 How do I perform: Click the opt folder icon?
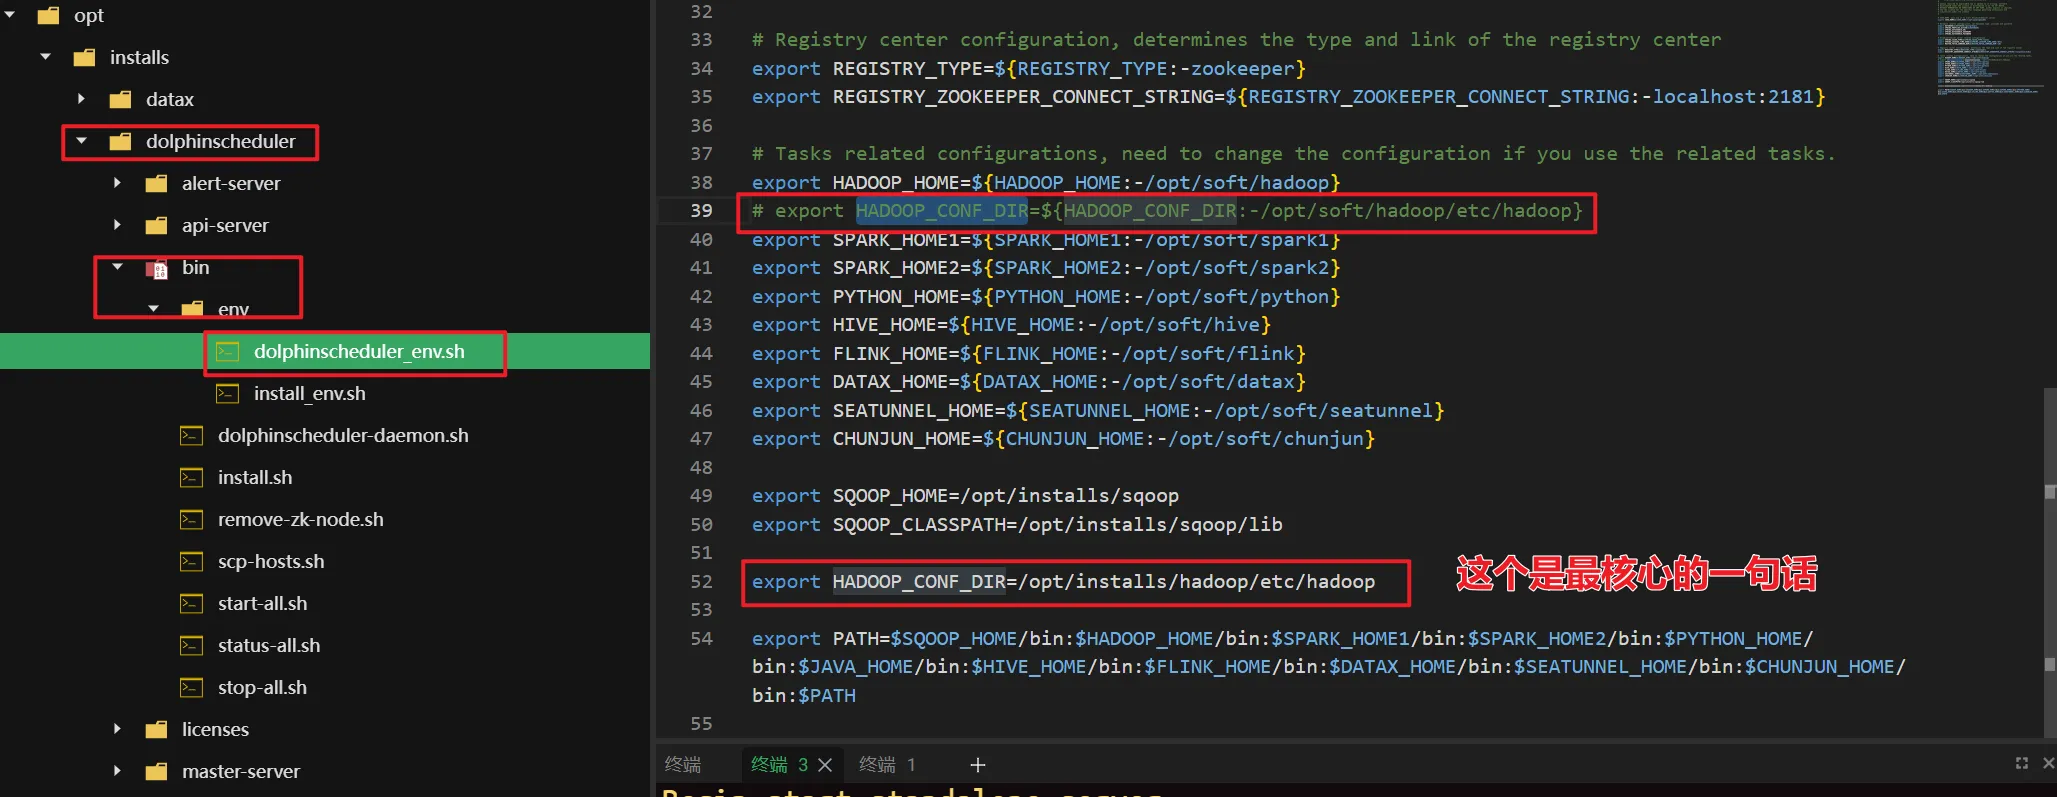pyautogui.click(x=48, y=15)
